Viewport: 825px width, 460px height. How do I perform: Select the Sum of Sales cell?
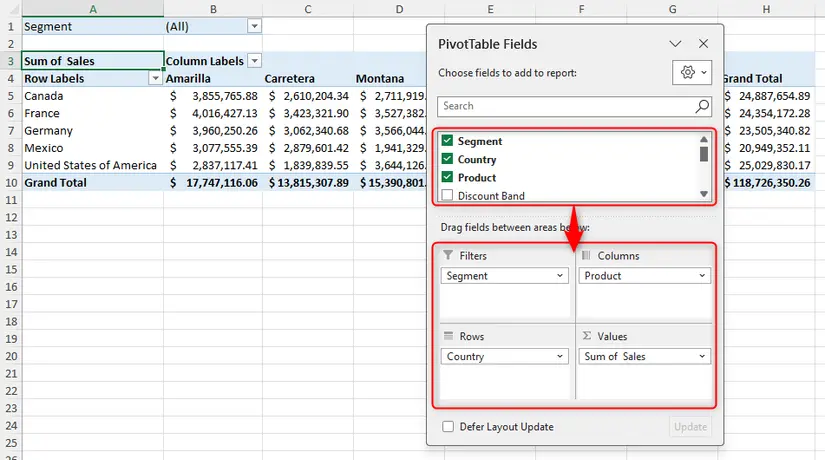[93, 61]
